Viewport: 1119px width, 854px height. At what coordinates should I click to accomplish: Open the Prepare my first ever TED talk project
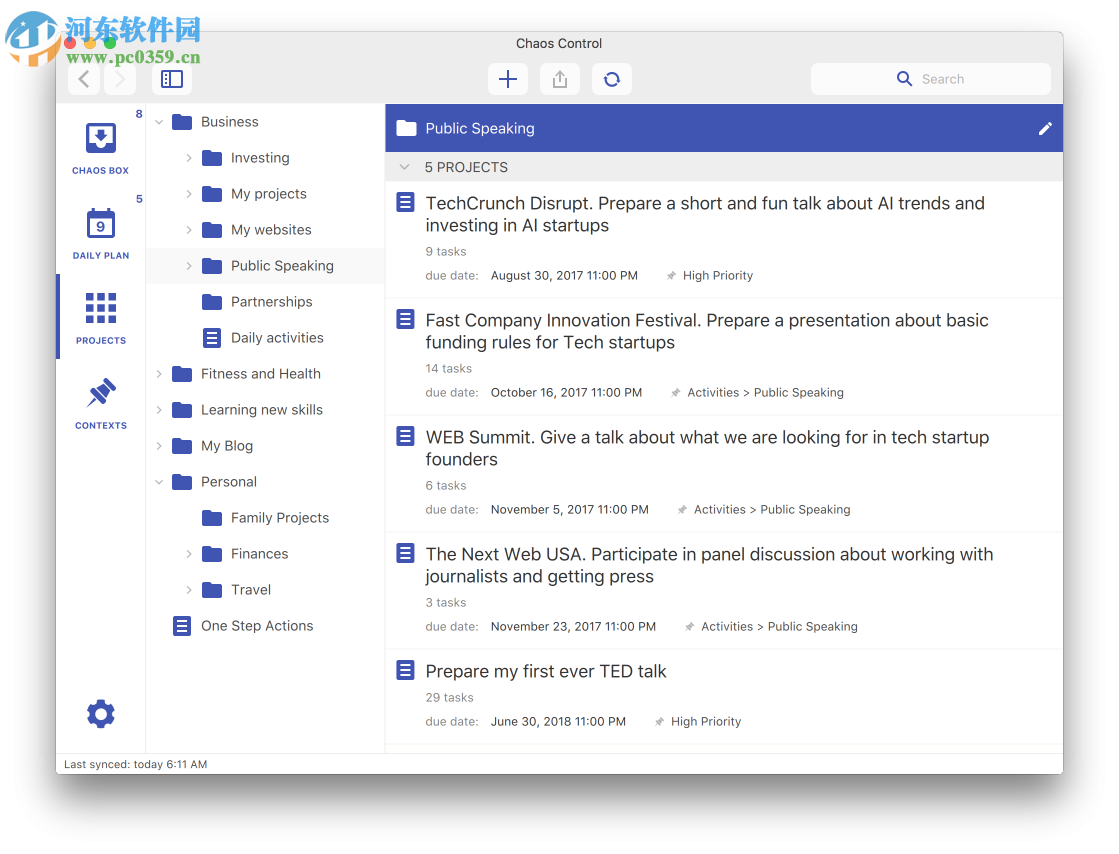[546, 671]
